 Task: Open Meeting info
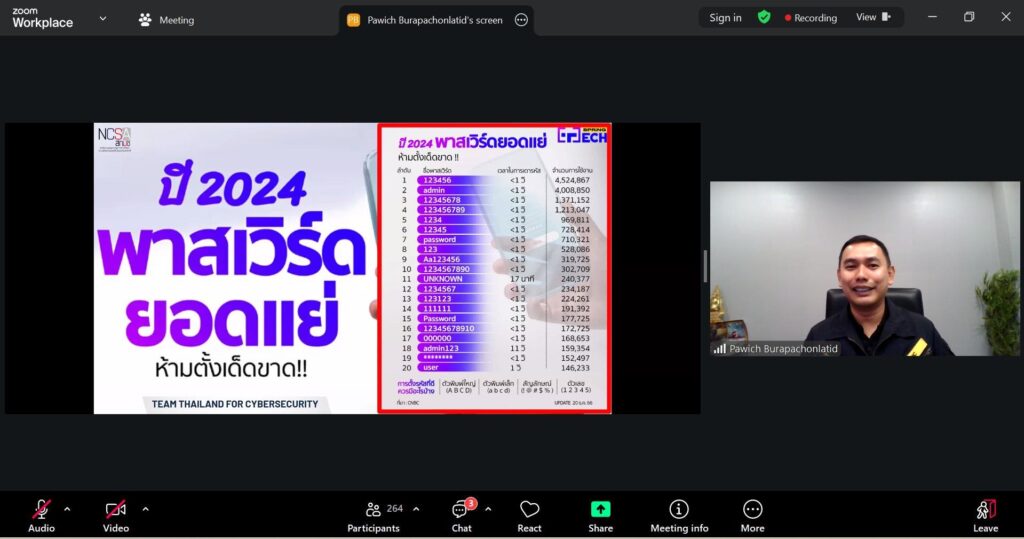point(679,514)
